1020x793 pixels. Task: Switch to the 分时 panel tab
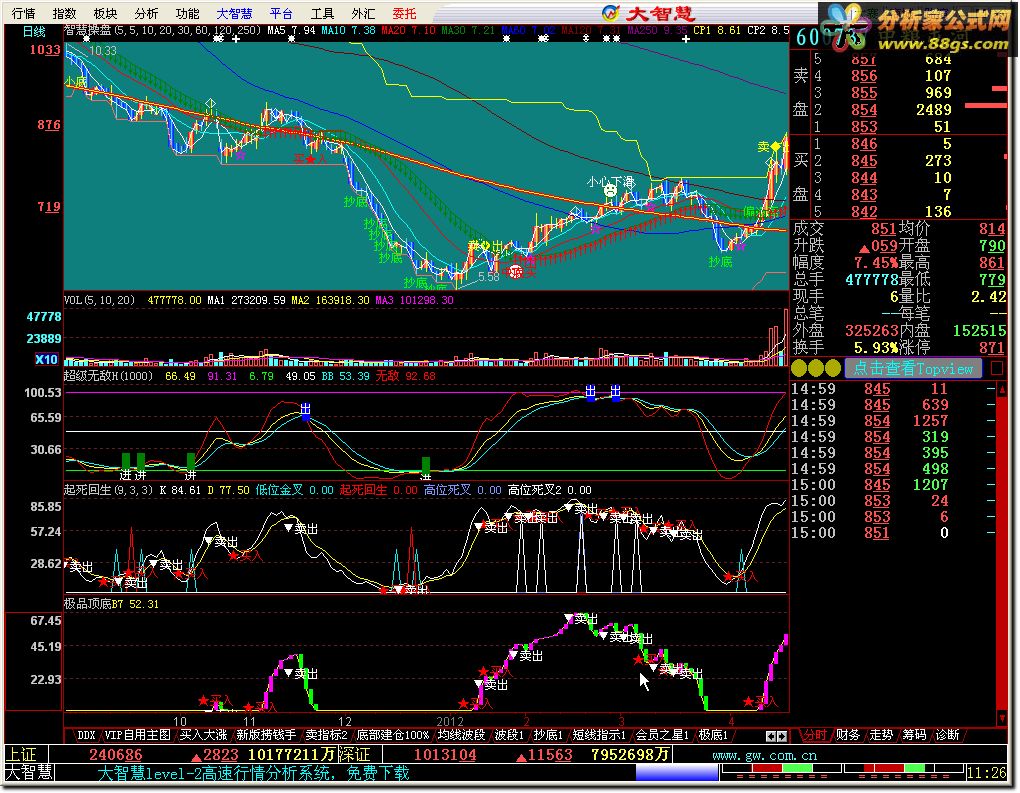click(x=814, y=735)
